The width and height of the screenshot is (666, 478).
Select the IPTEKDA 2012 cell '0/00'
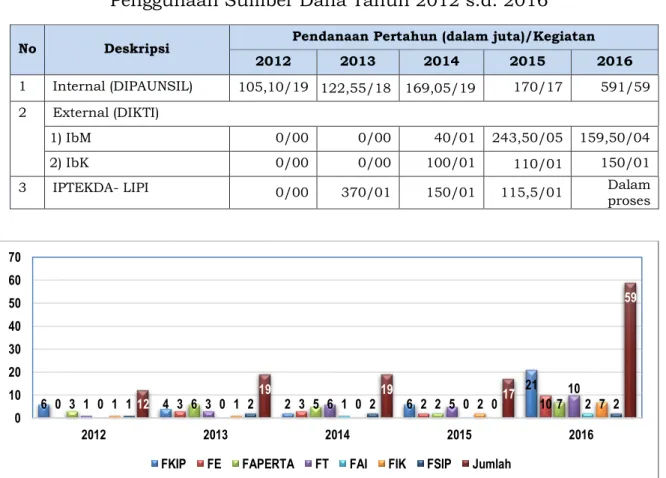coord(273,192)
